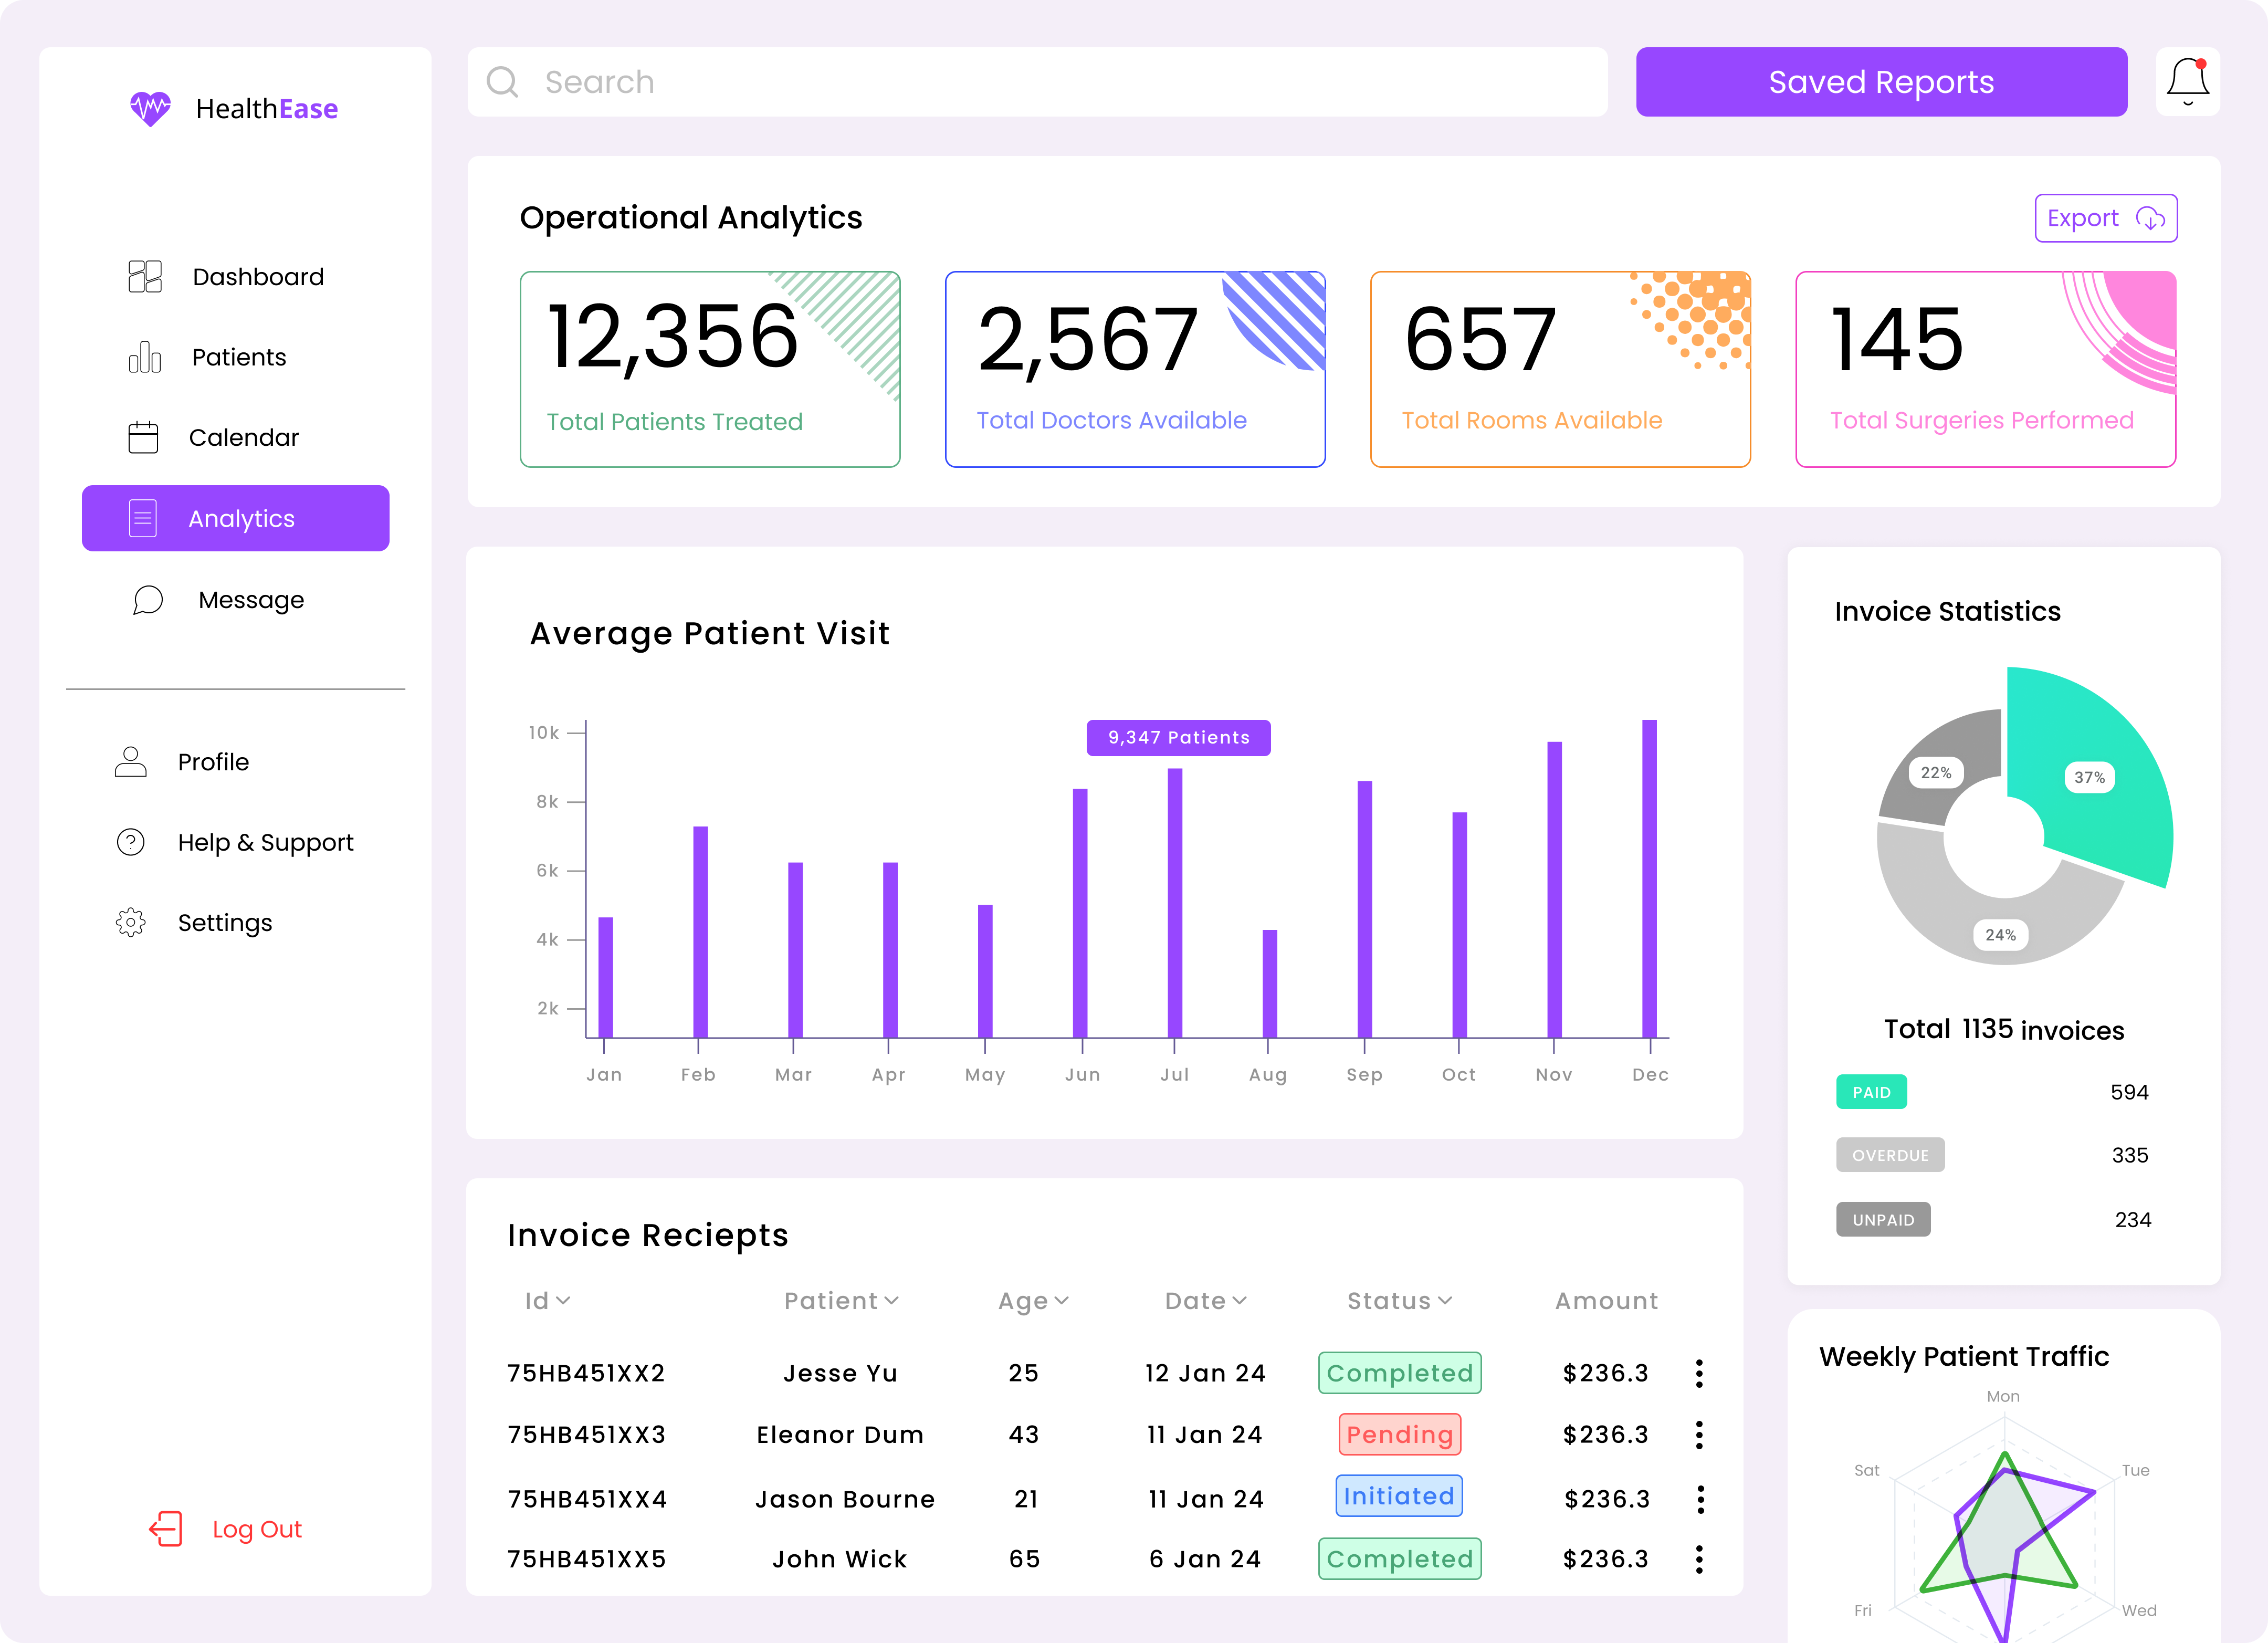Click the Calendar icon in sidebar
Screen dimensions: 2268x1643
143,437
